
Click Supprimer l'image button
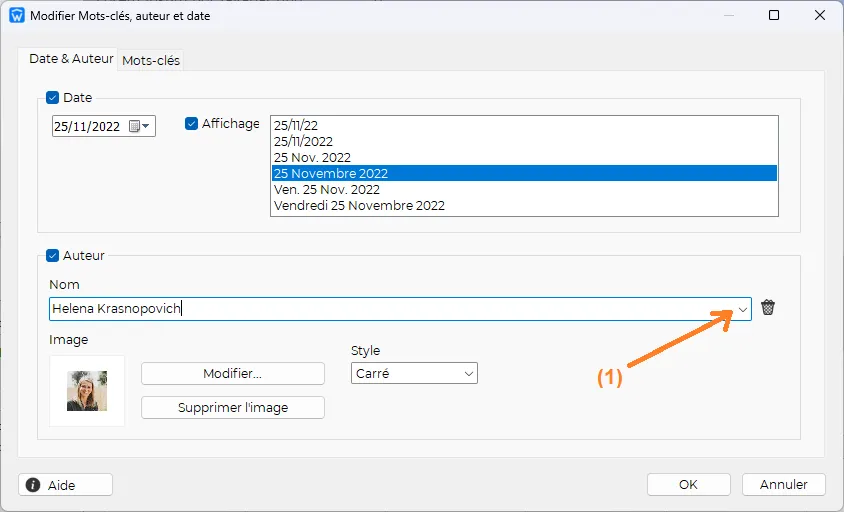pyautogui.click(x=233, y=408)
